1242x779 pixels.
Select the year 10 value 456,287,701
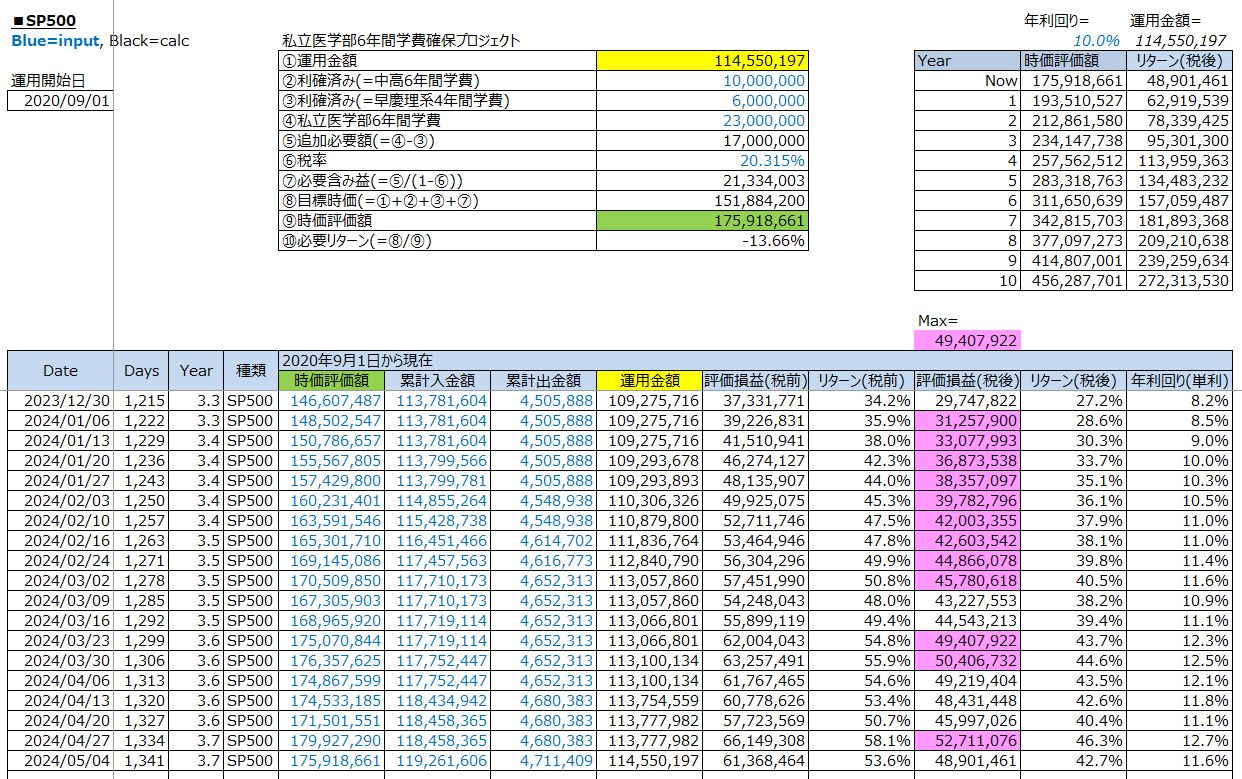1073,281
